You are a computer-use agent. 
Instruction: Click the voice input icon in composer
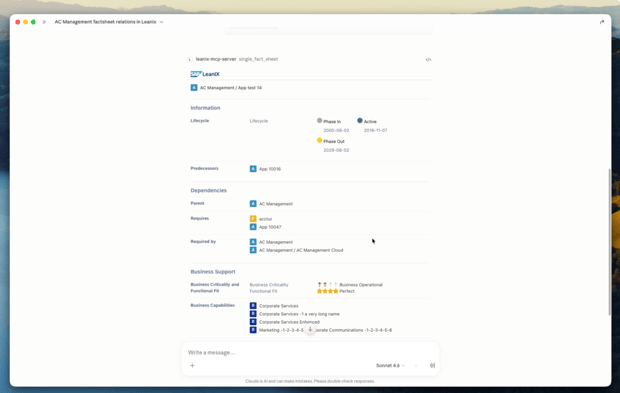click(x=433, y=365)
